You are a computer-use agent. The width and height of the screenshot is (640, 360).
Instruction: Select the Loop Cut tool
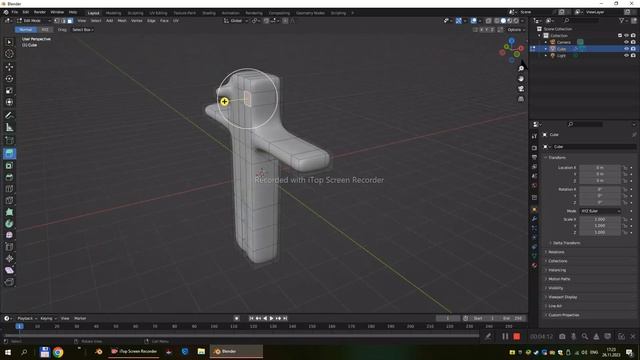(9, 189)
